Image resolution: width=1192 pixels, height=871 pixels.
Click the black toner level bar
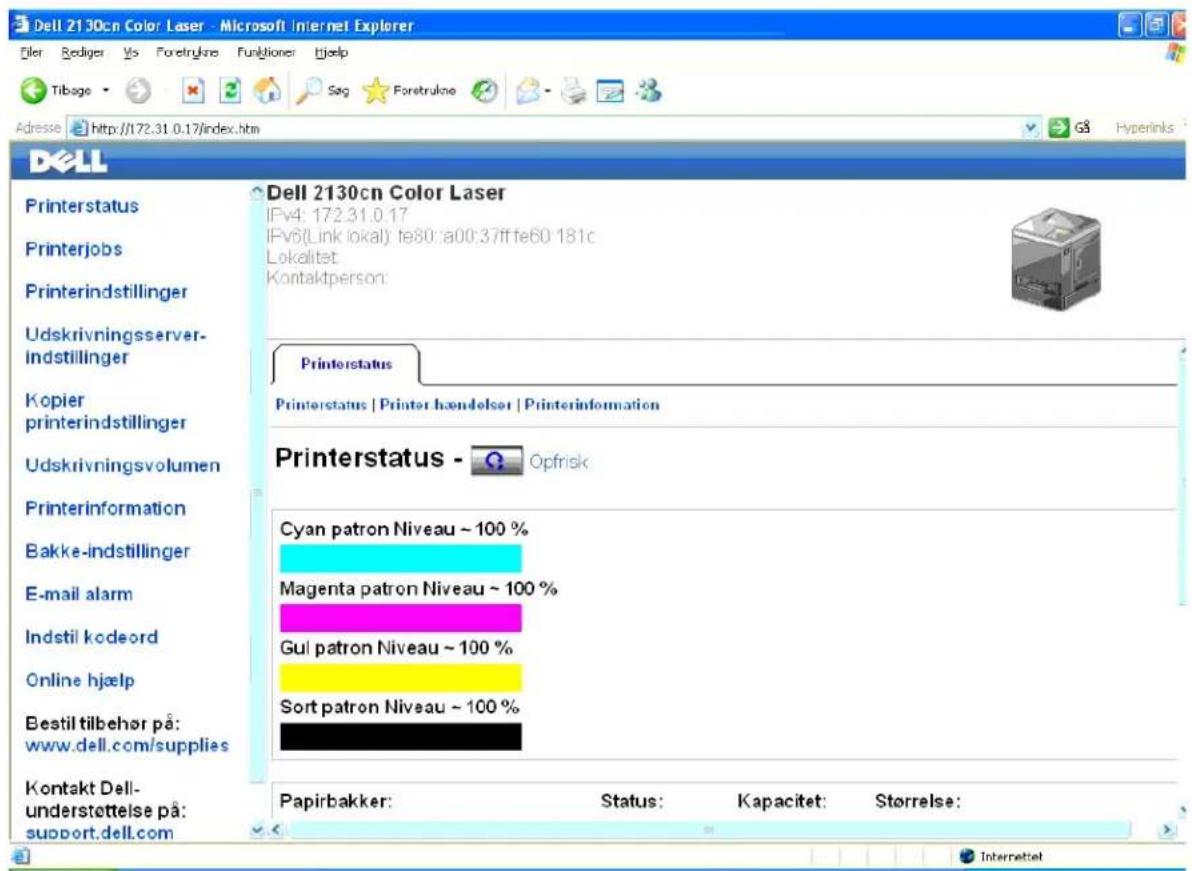401,736
